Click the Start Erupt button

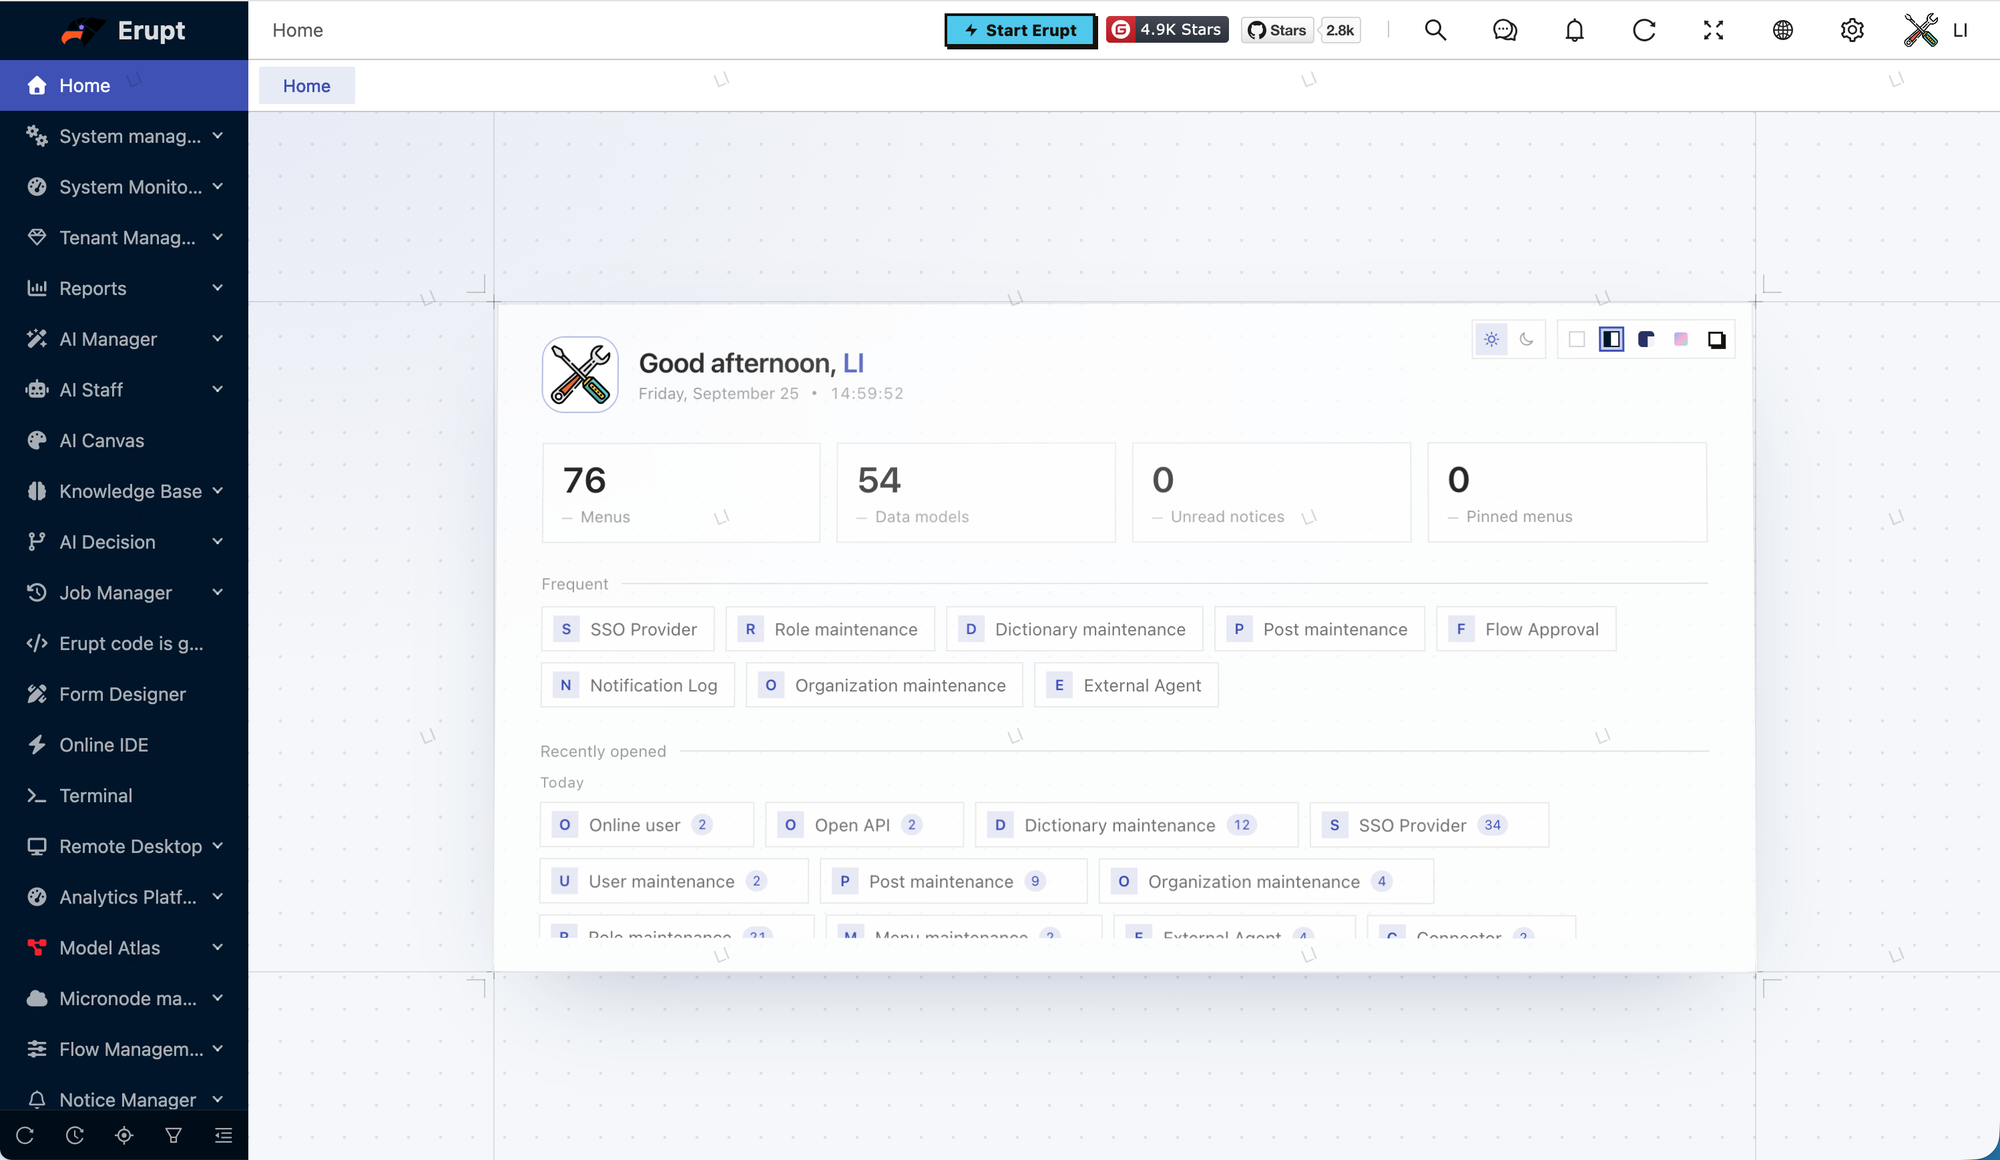[x=1020, y=30]
